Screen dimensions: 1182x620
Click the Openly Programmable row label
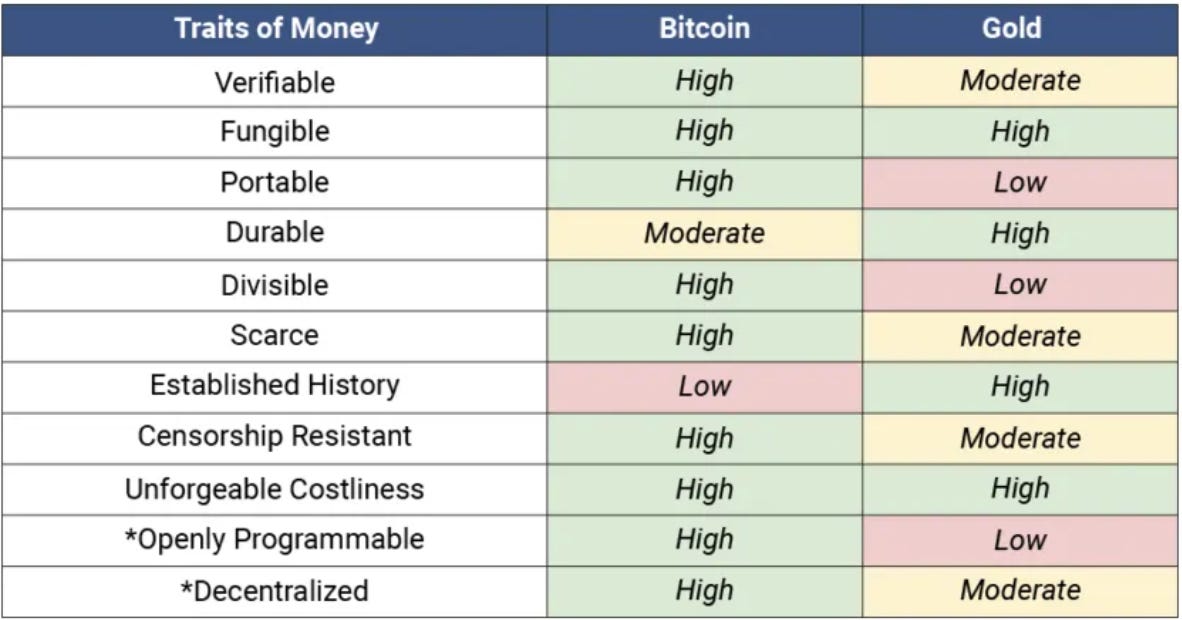pos(274,540)
